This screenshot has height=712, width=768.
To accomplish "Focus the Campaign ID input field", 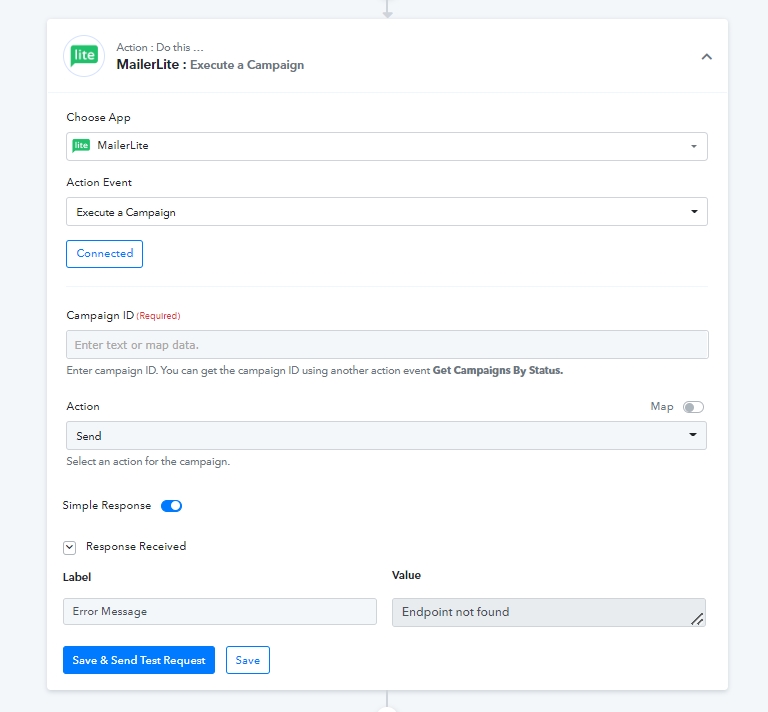I will click(387, 344).
